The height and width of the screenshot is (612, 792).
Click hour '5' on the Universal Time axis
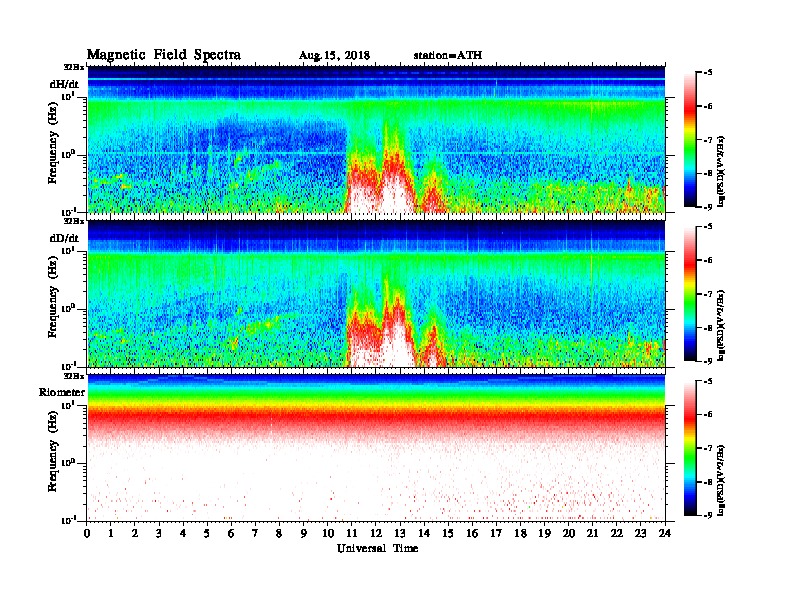tap(207, 533)
